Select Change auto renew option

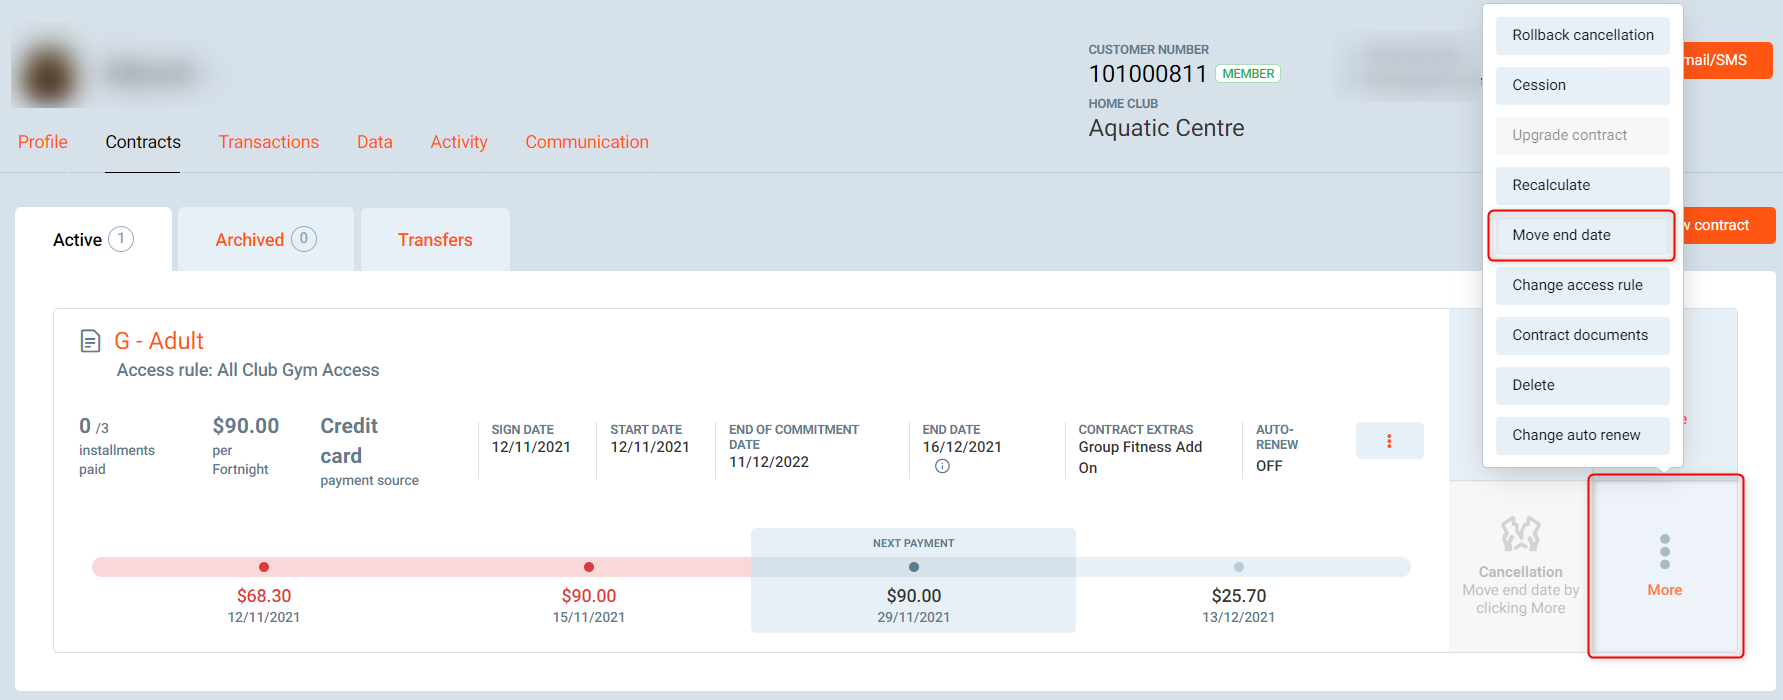point(1582,435)
